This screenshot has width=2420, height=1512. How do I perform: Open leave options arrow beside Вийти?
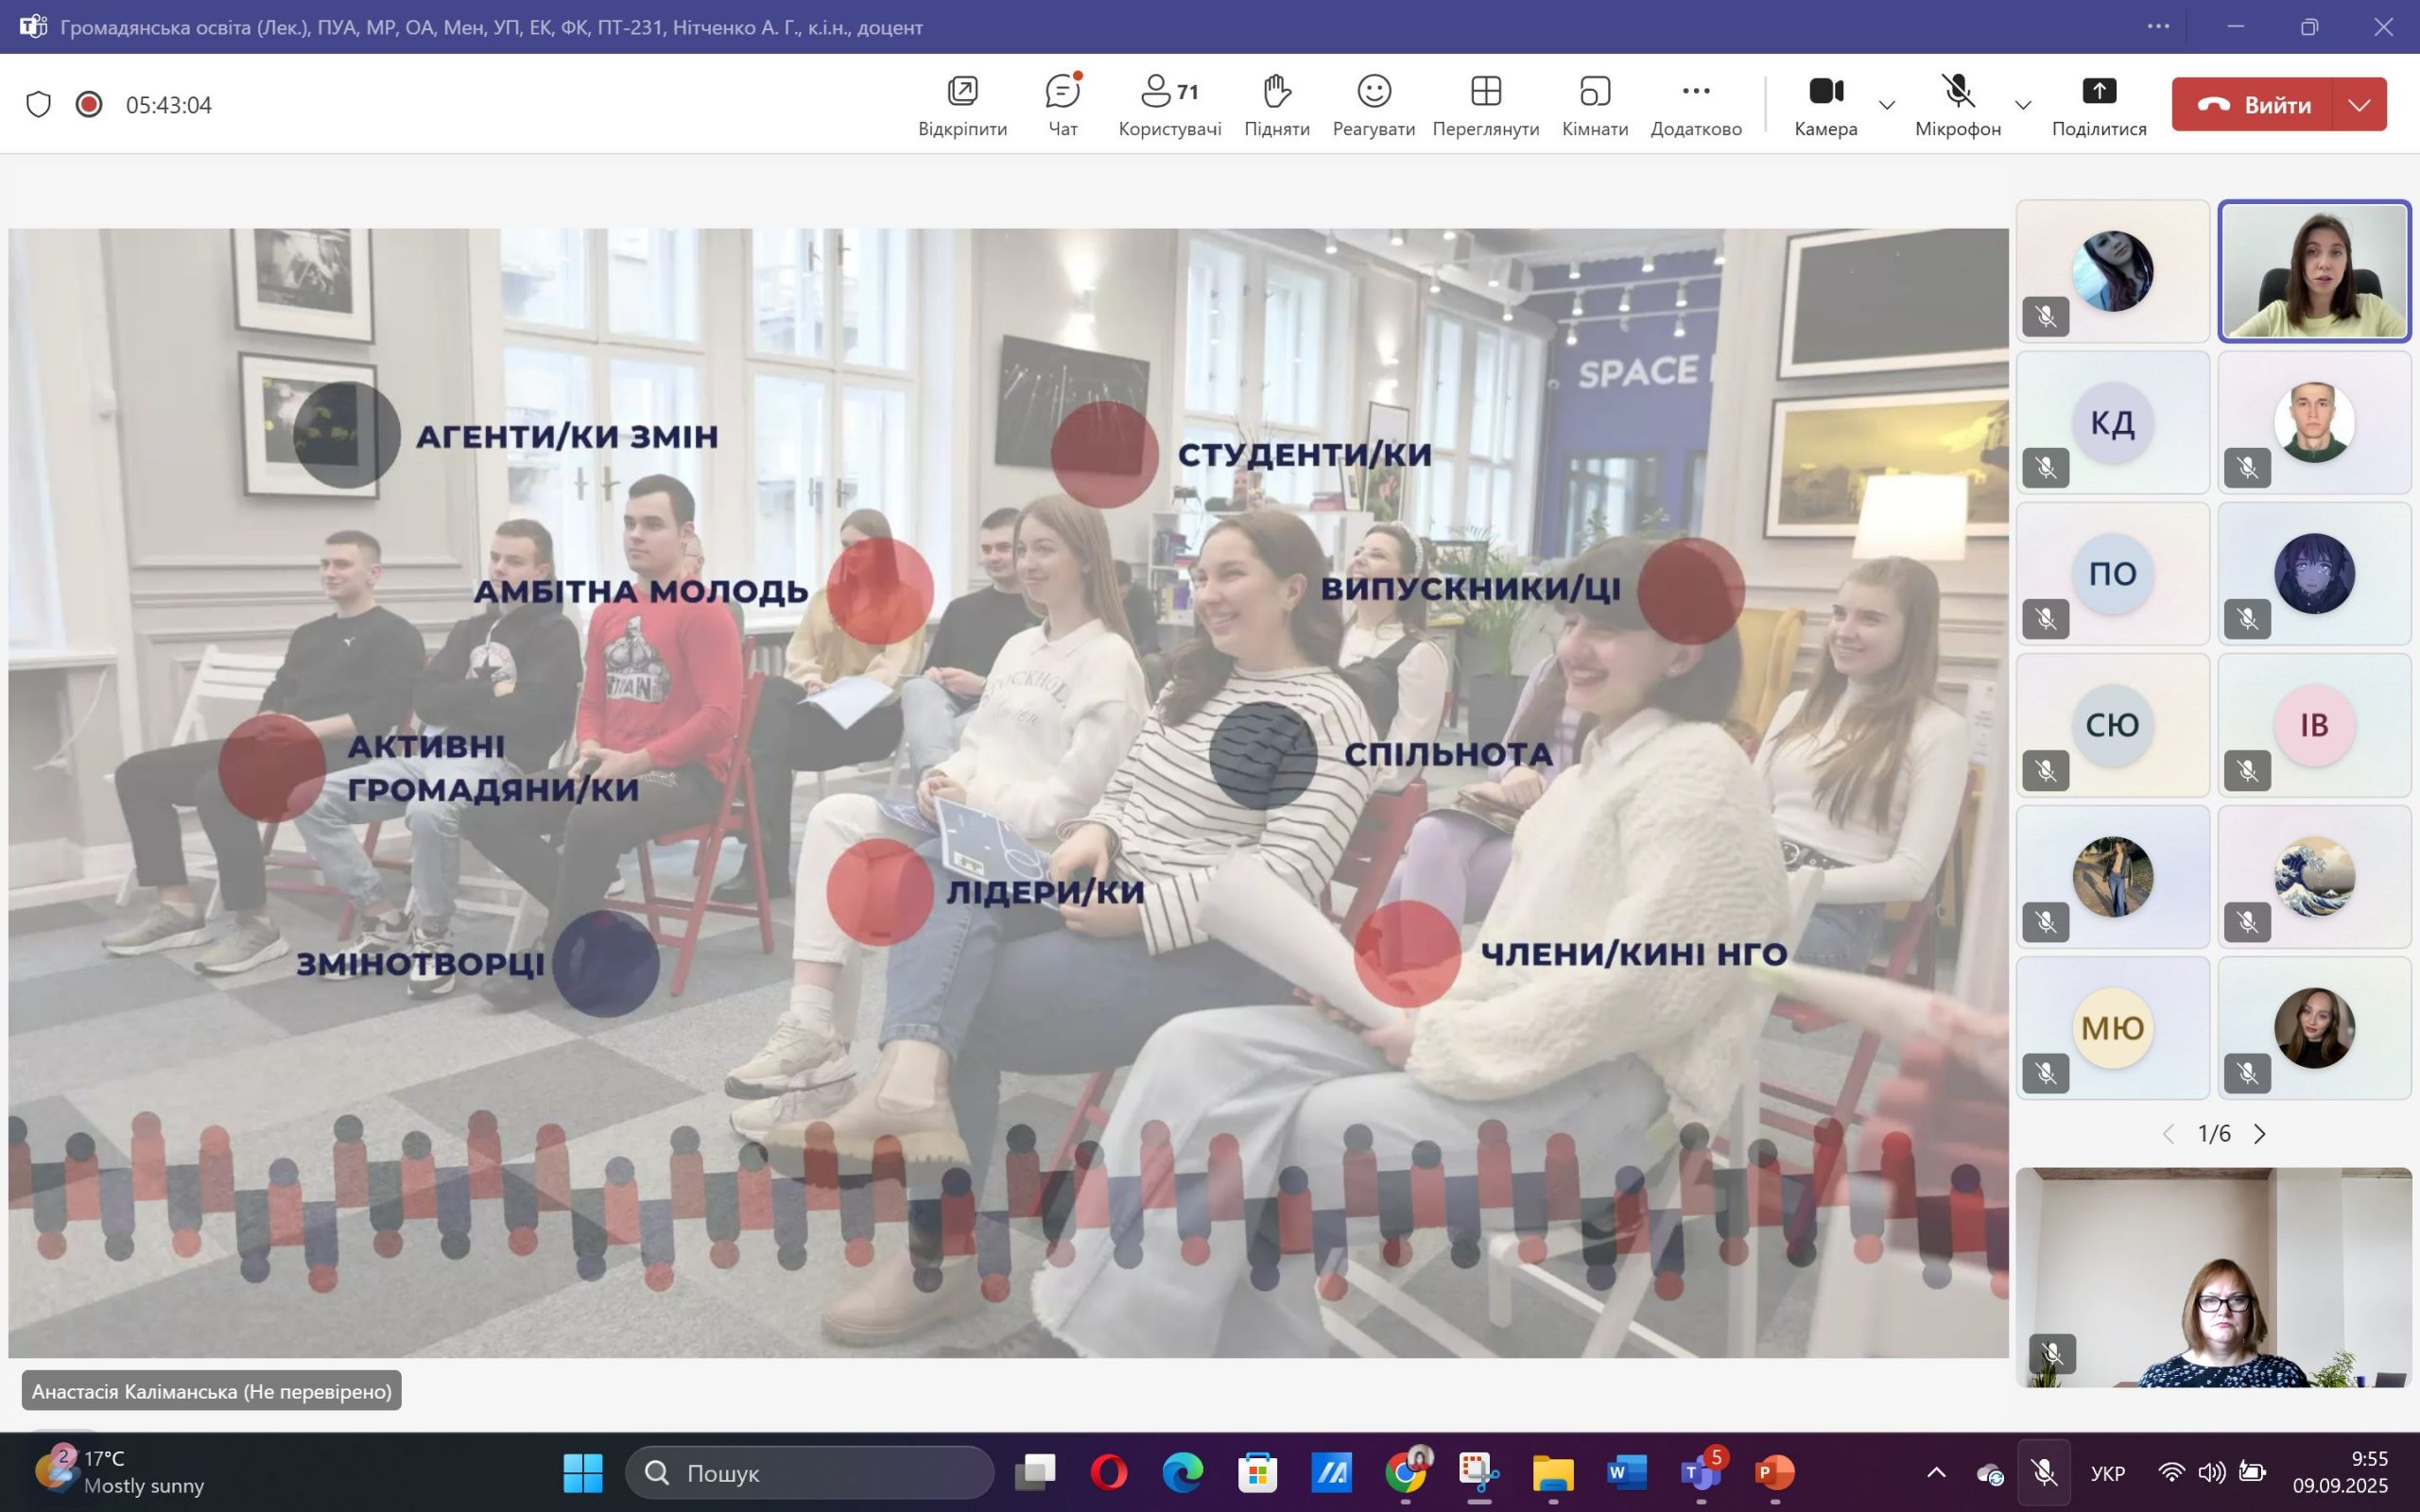tap(2359, 104)
